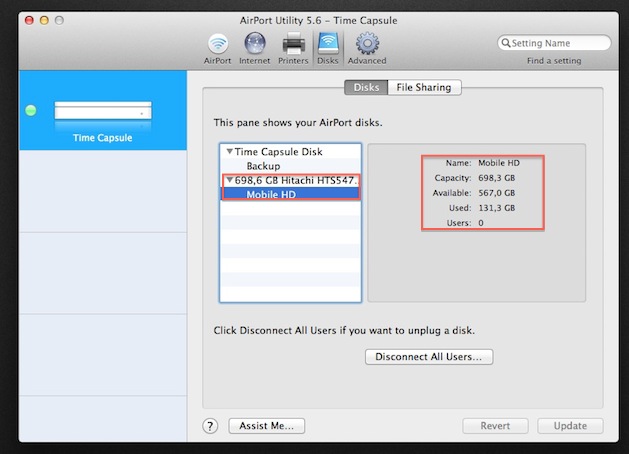Click the Available value 567,0 GB
Image resolution: width=629 pixels, height=454 pixels.
point(497,193)
